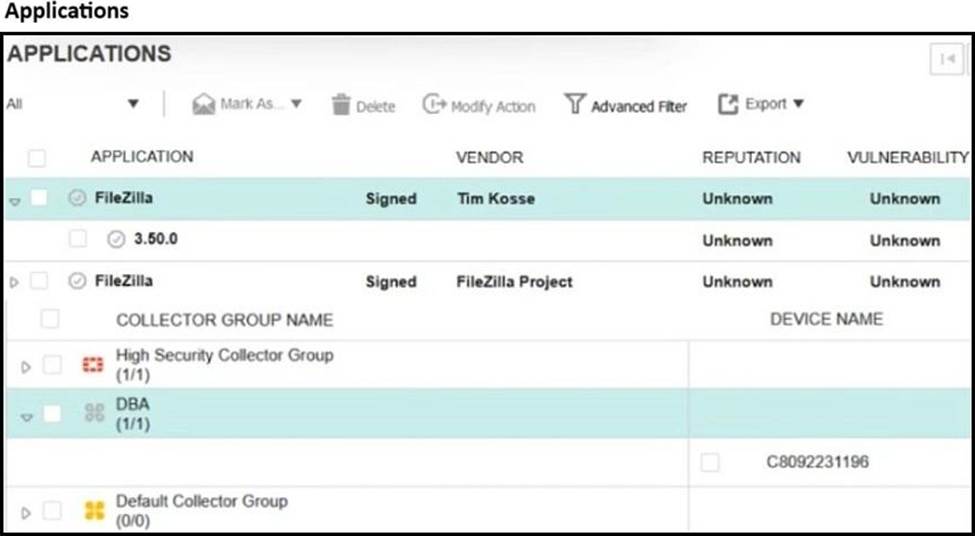Viewport: 975px width, 536px height.
Task: Click the Default Collector Group yellow icon
Action: (95, 511)
